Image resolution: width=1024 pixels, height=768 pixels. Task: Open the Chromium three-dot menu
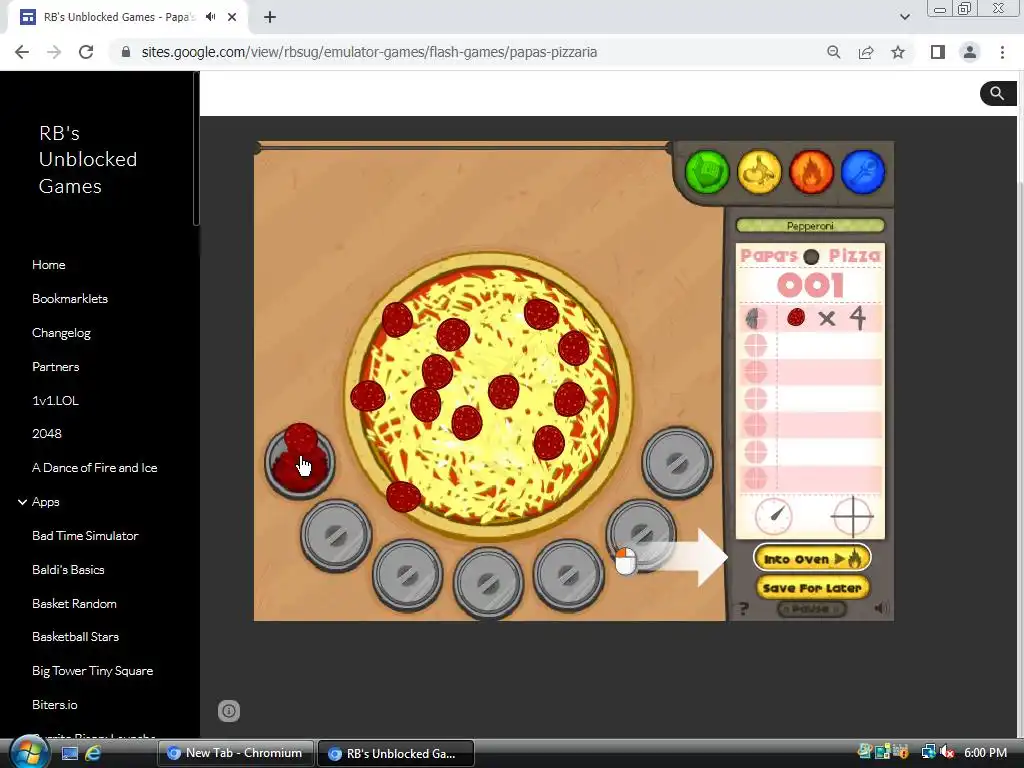pos(1002,52)
